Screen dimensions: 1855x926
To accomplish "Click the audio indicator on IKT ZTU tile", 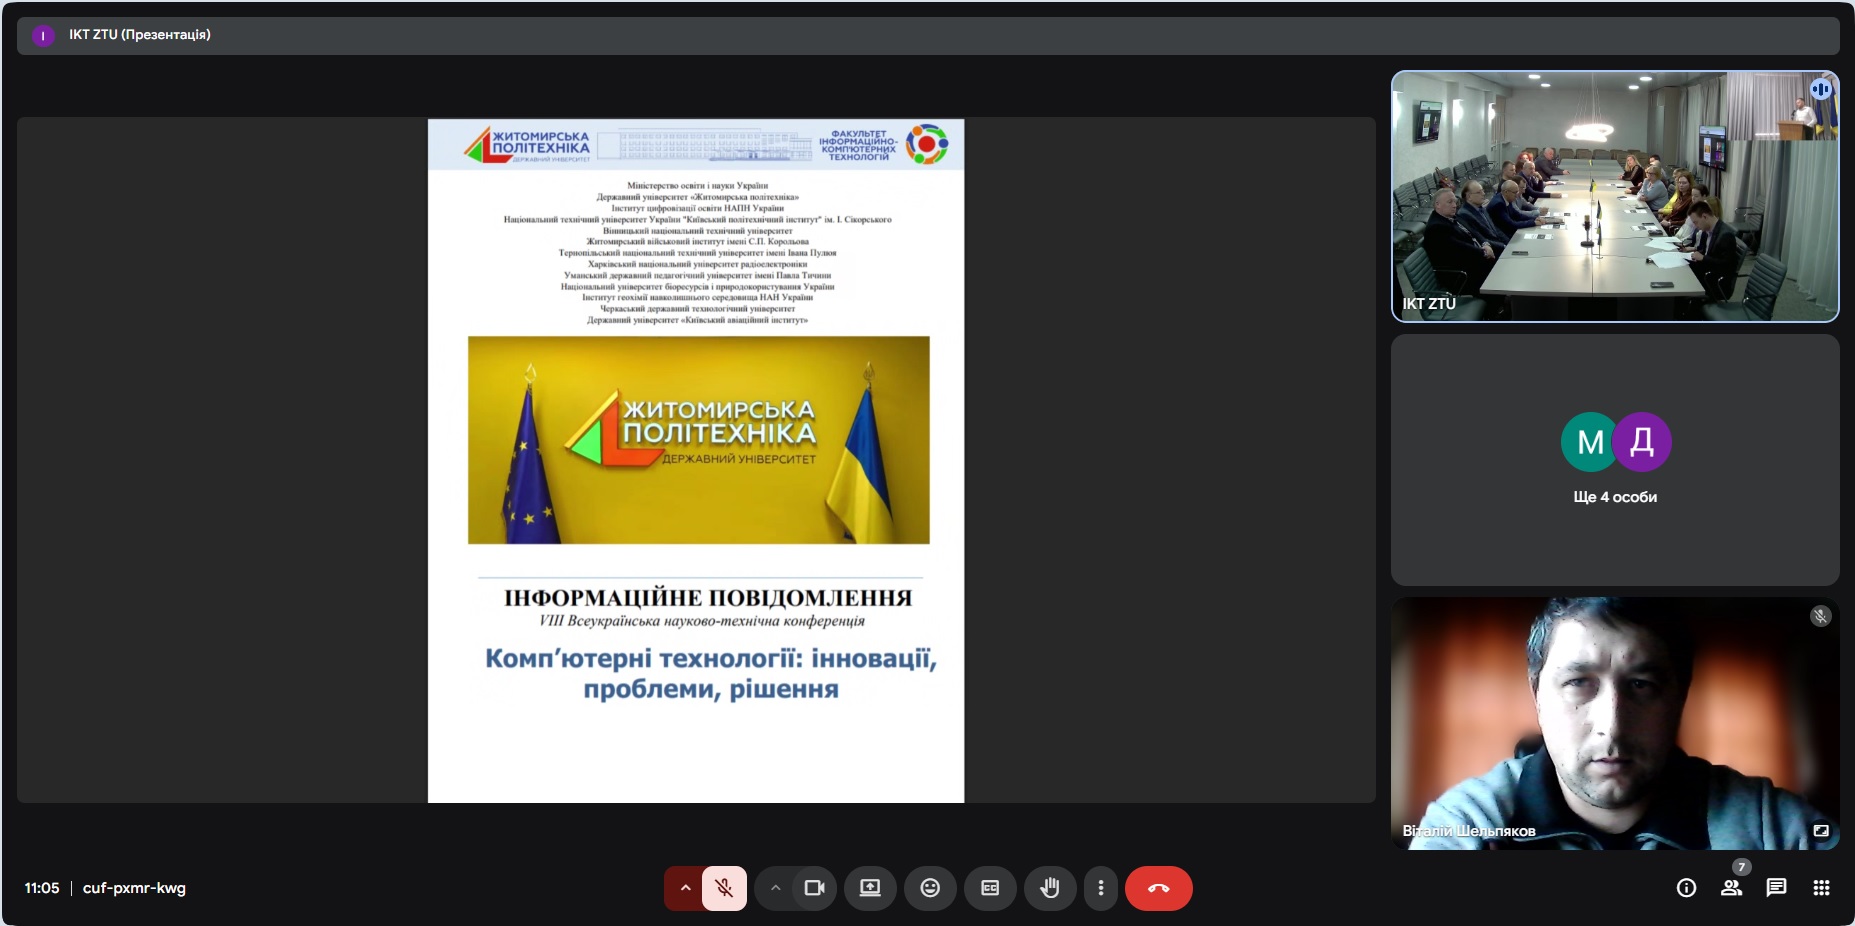I will (x=1820, y=89).
